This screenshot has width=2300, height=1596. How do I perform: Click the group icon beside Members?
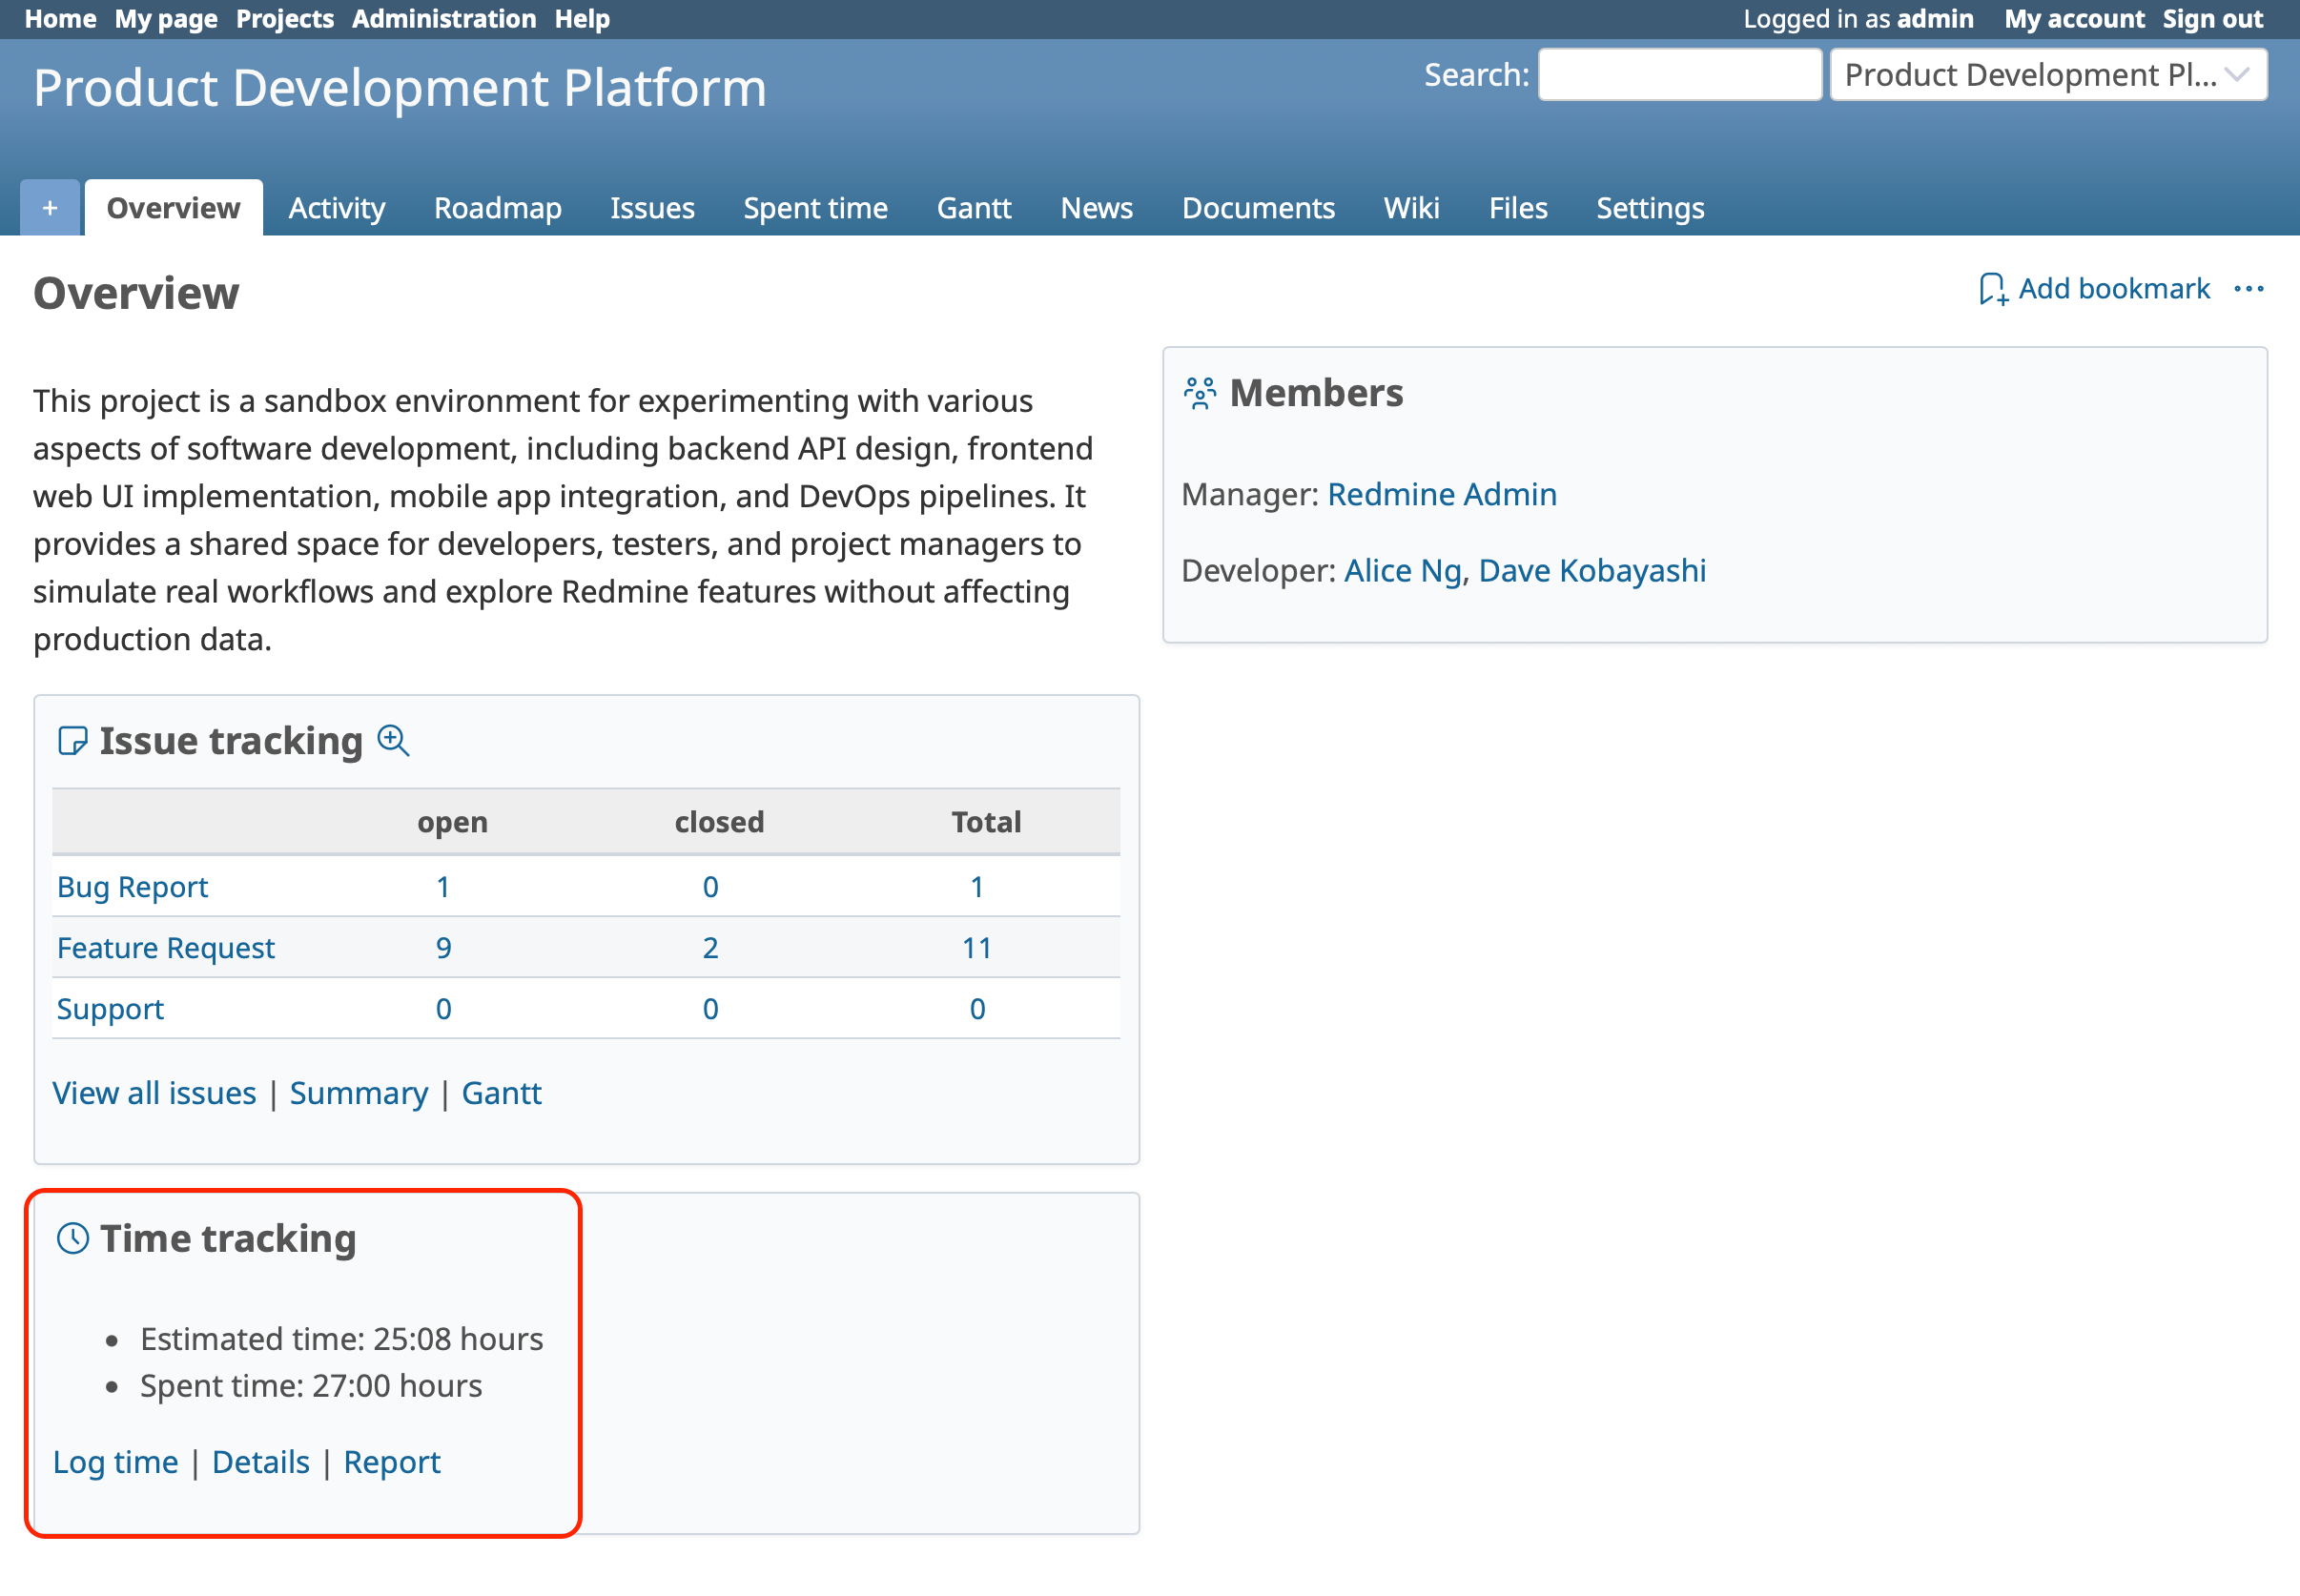point(1199,391)
